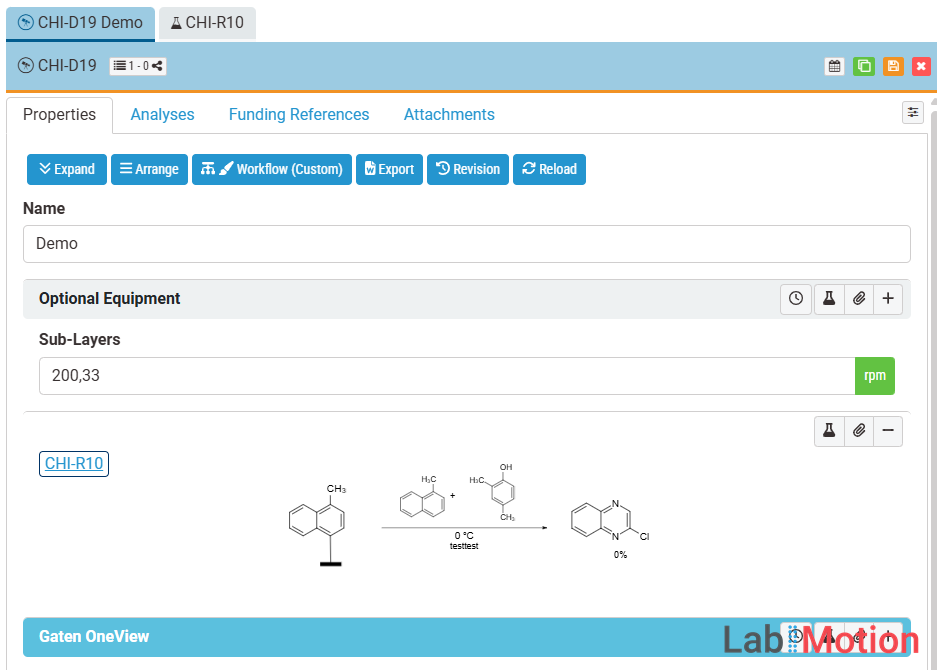Remove the layer with the minus button
This screenshot has height=670, width=937.
(x=888, y=431)
